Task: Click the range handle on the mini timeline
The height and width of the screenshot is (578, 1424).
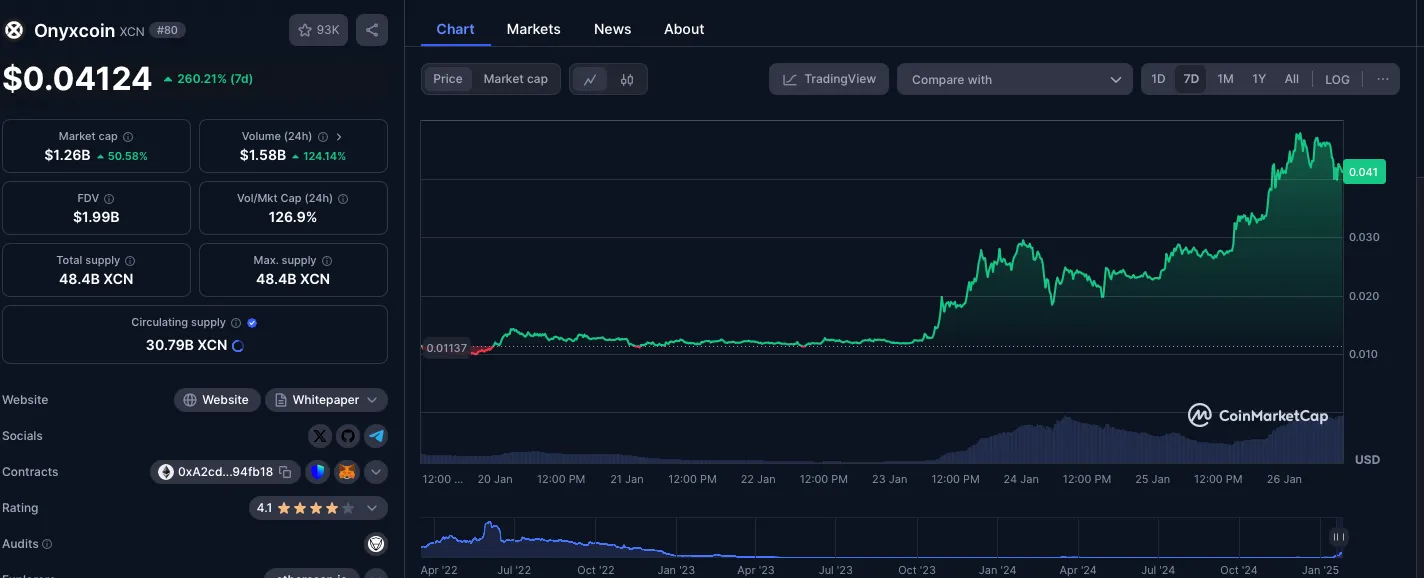Action: click(x=1339, y=537)
